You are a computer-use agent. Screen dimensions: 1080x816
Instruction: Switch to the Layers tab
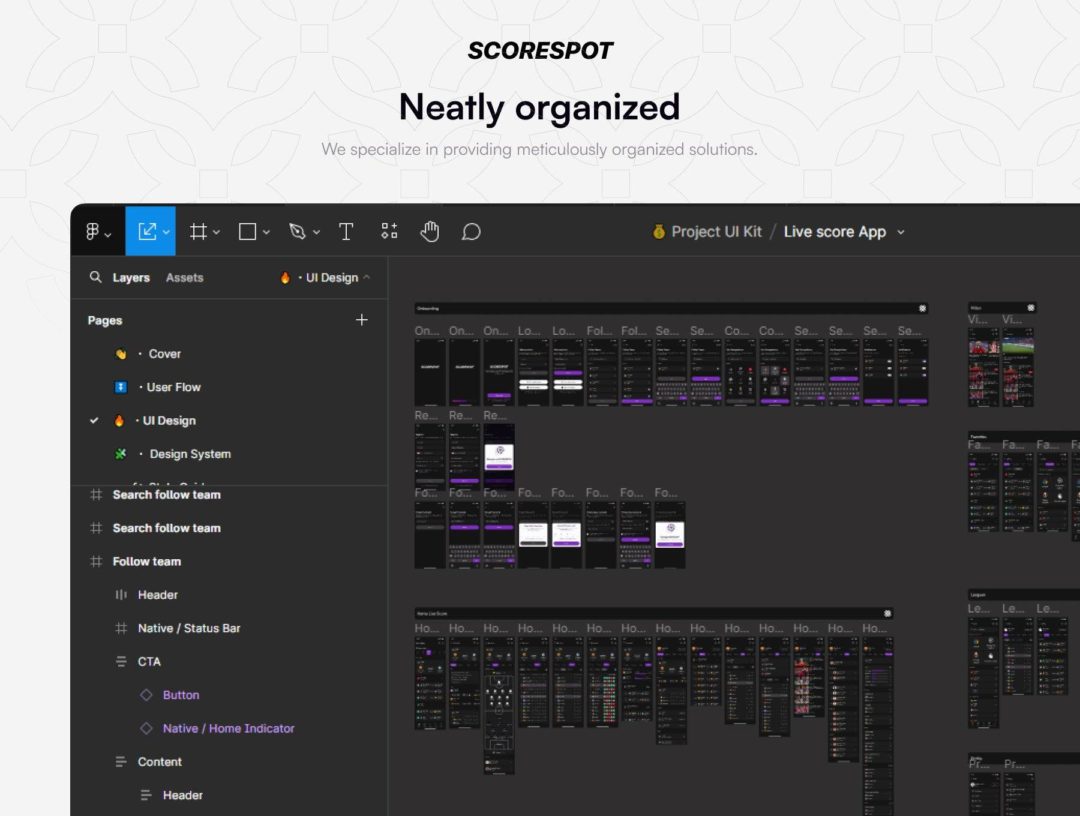[131, 278]
